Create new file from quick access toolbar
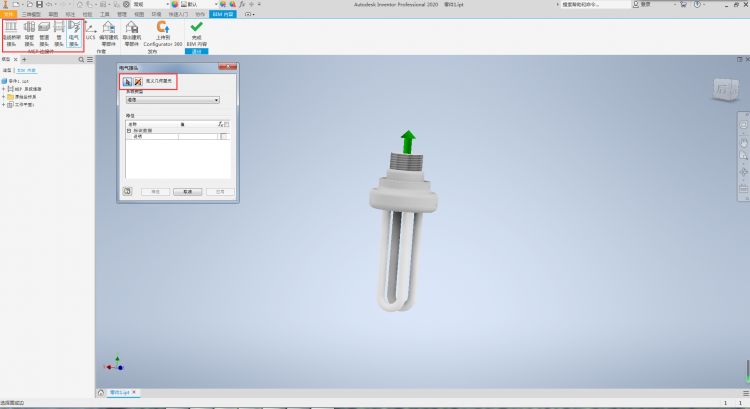Image resolution: width=750 pixels, height=409 pixels. (x=16, y=4)
